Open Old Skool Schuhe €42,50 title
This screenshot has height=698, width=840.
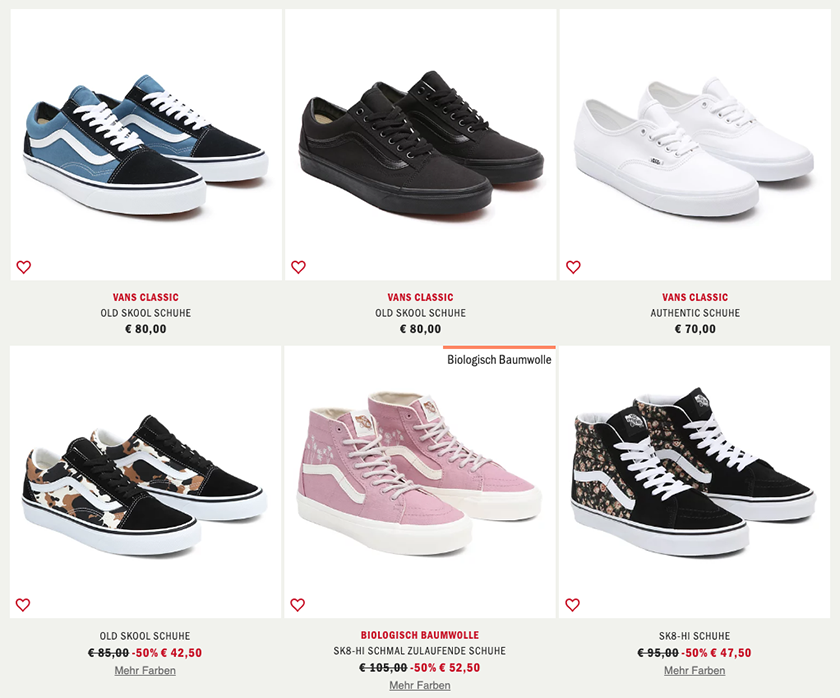click(145, 636)
